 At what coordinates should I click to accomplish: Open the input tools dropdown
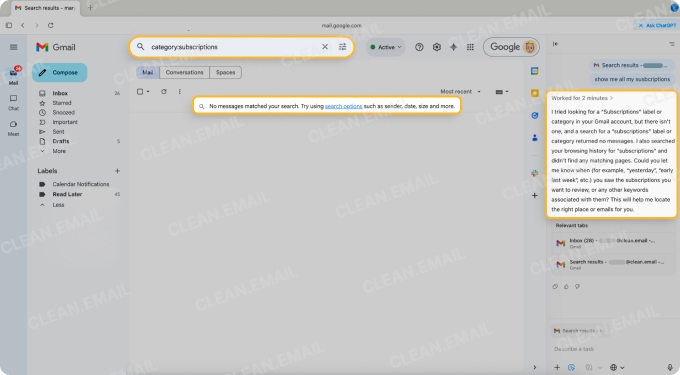pyautogui.click(x=502, y=91)
